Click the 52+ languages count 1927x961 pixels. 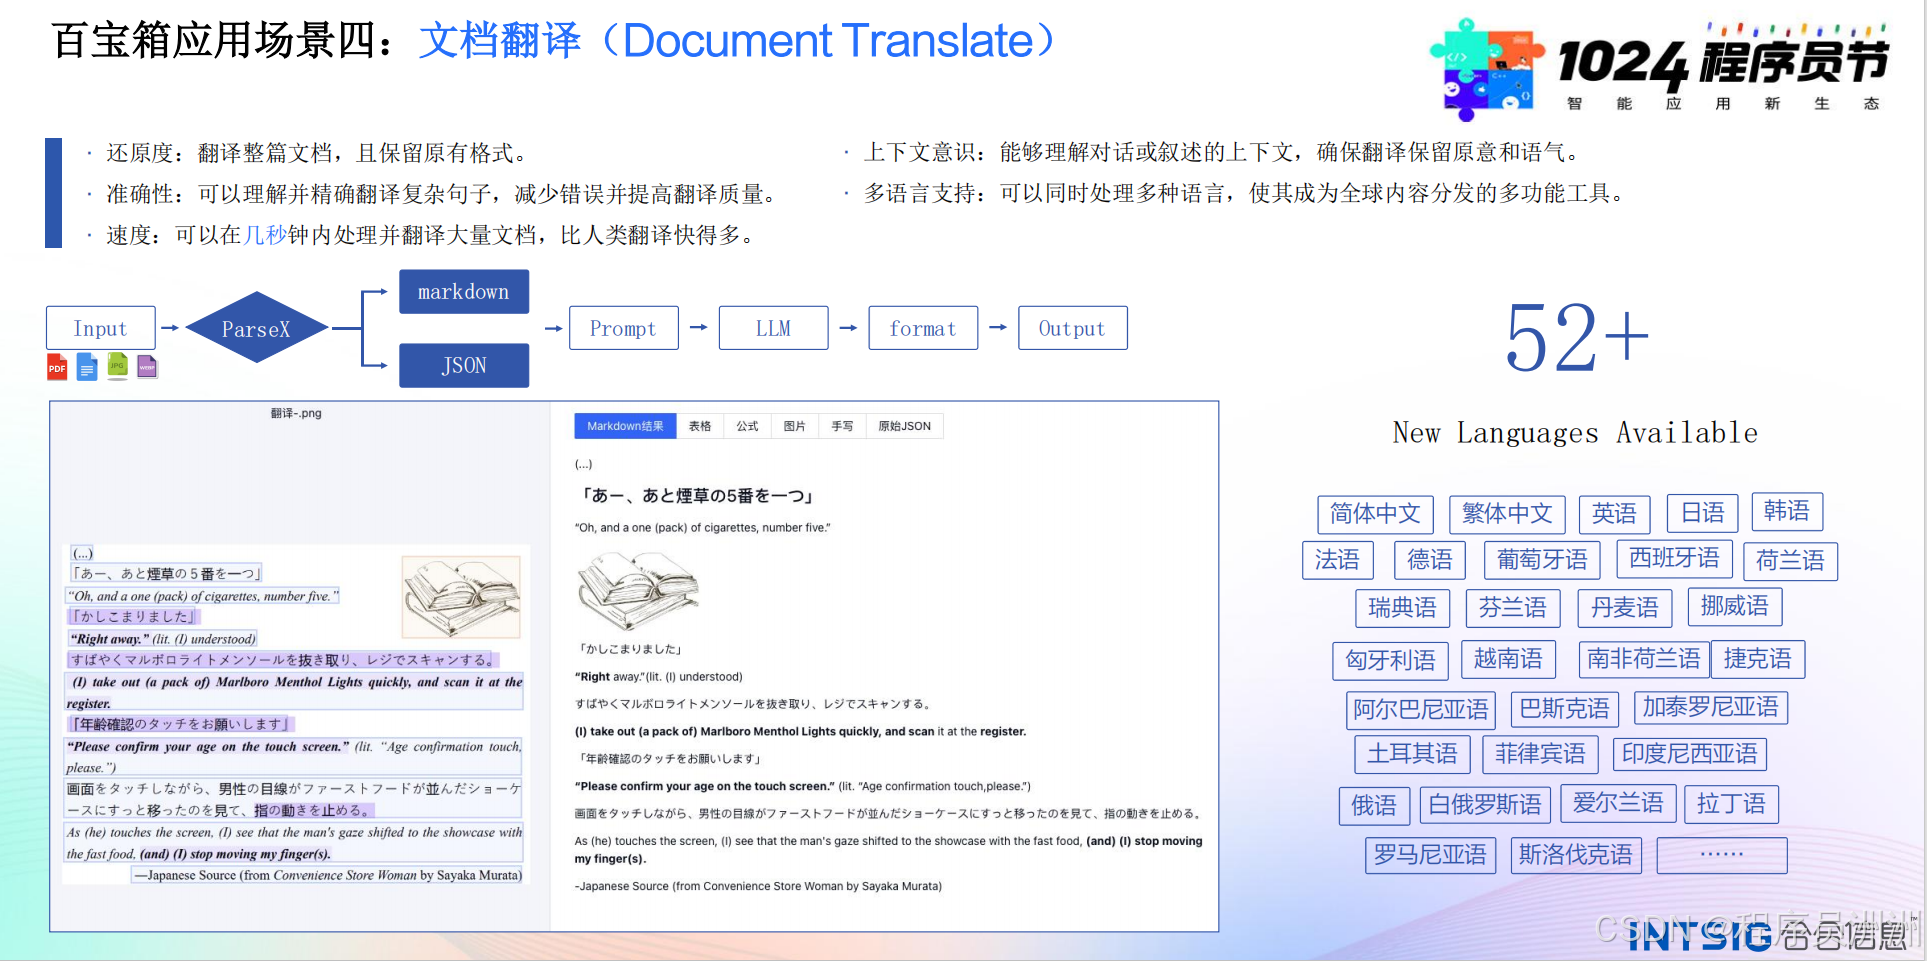pyautogui.click(x=1577, y=338)
